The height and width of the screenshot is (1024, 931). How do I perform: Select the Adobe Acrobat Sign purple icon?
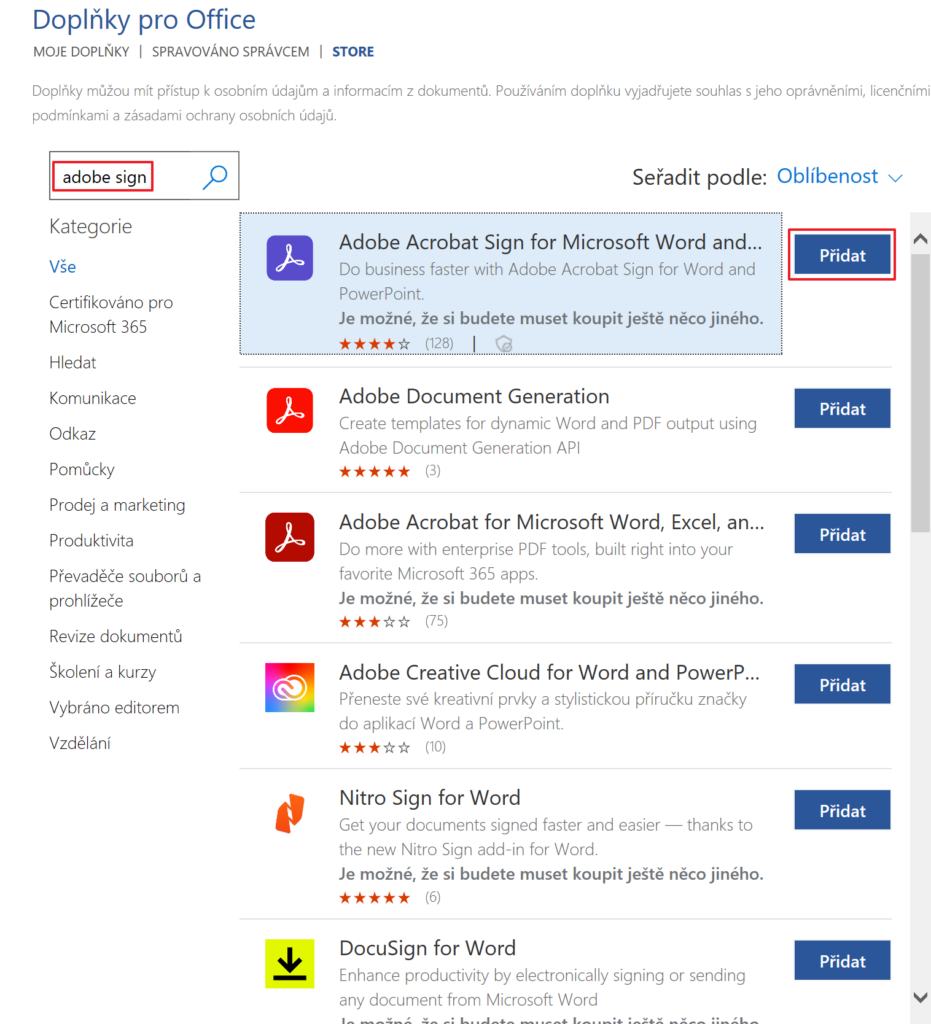[289, 258]
